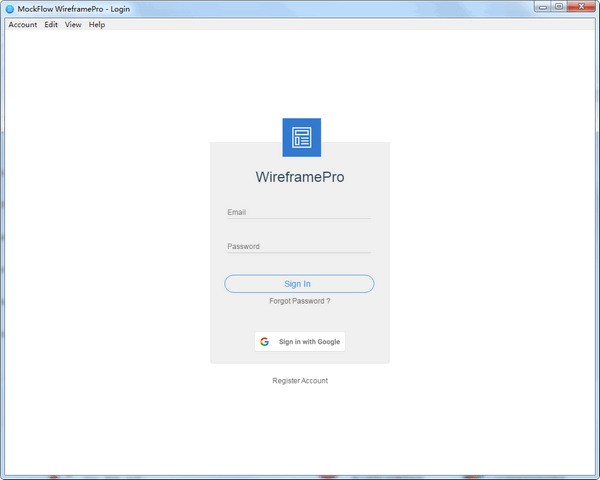
Task: Maximize the MockFlow WireframePro window
Action: click(x=559, y=7)
